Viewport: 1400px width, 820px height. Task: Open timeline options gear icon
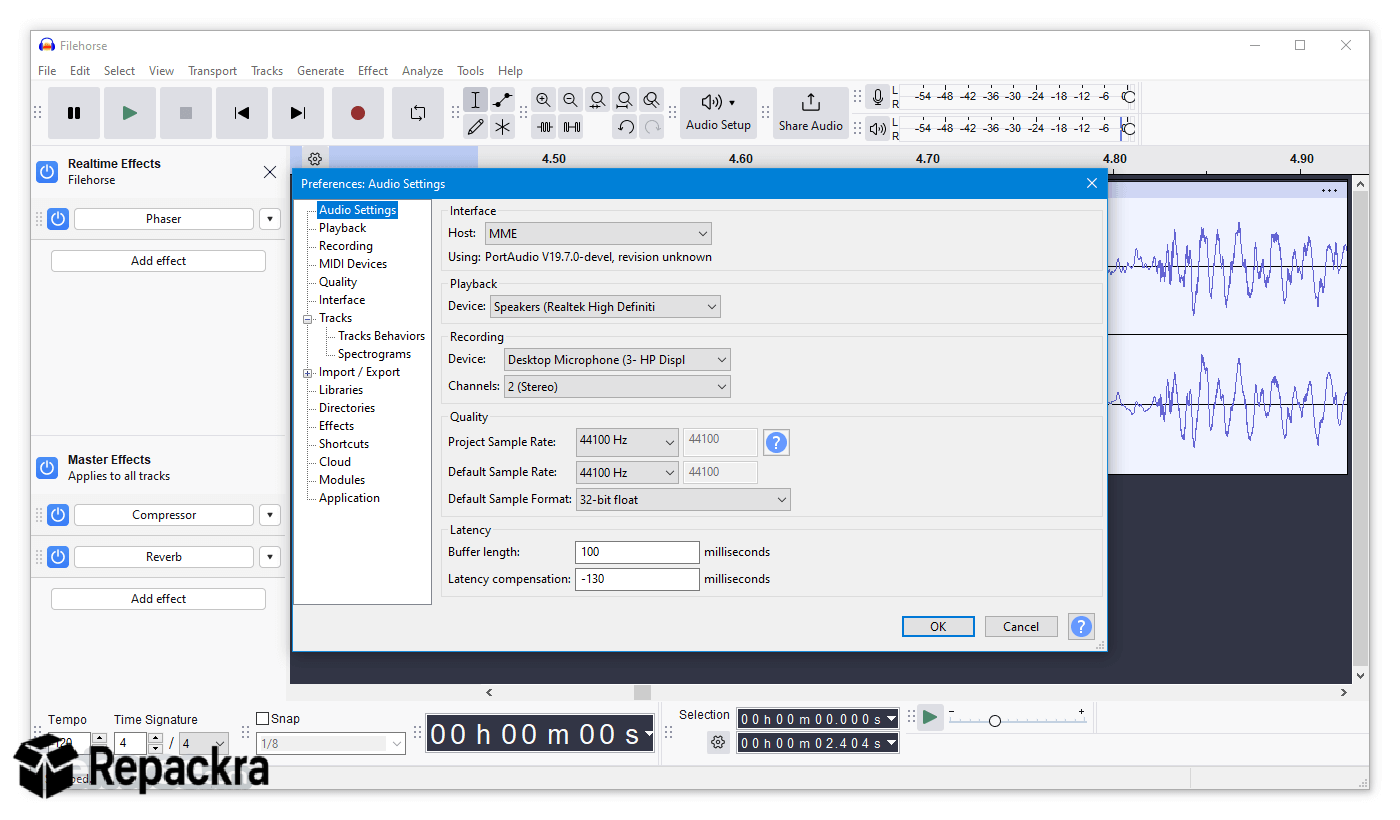pyautogui.click(x=315, y=159)
